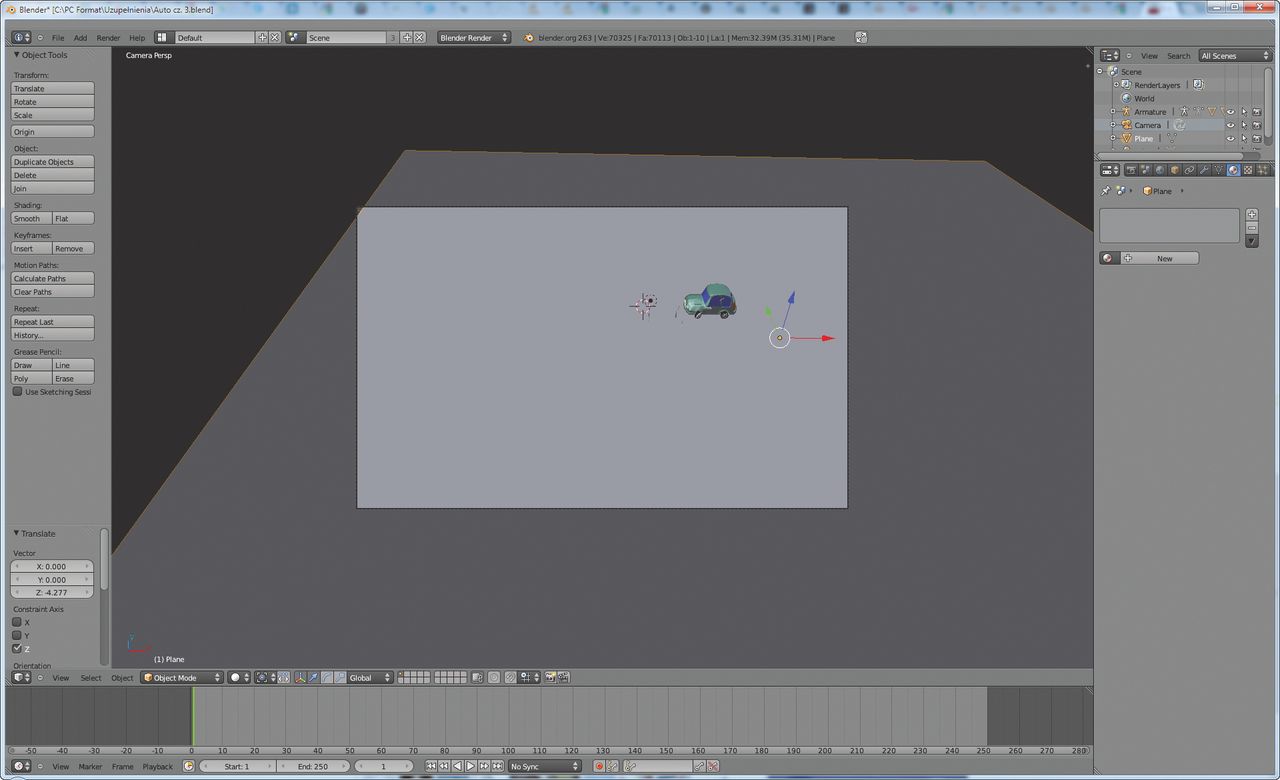
Task: Click the rotate manipulator arc icon
Action: (x=328, y=677)
